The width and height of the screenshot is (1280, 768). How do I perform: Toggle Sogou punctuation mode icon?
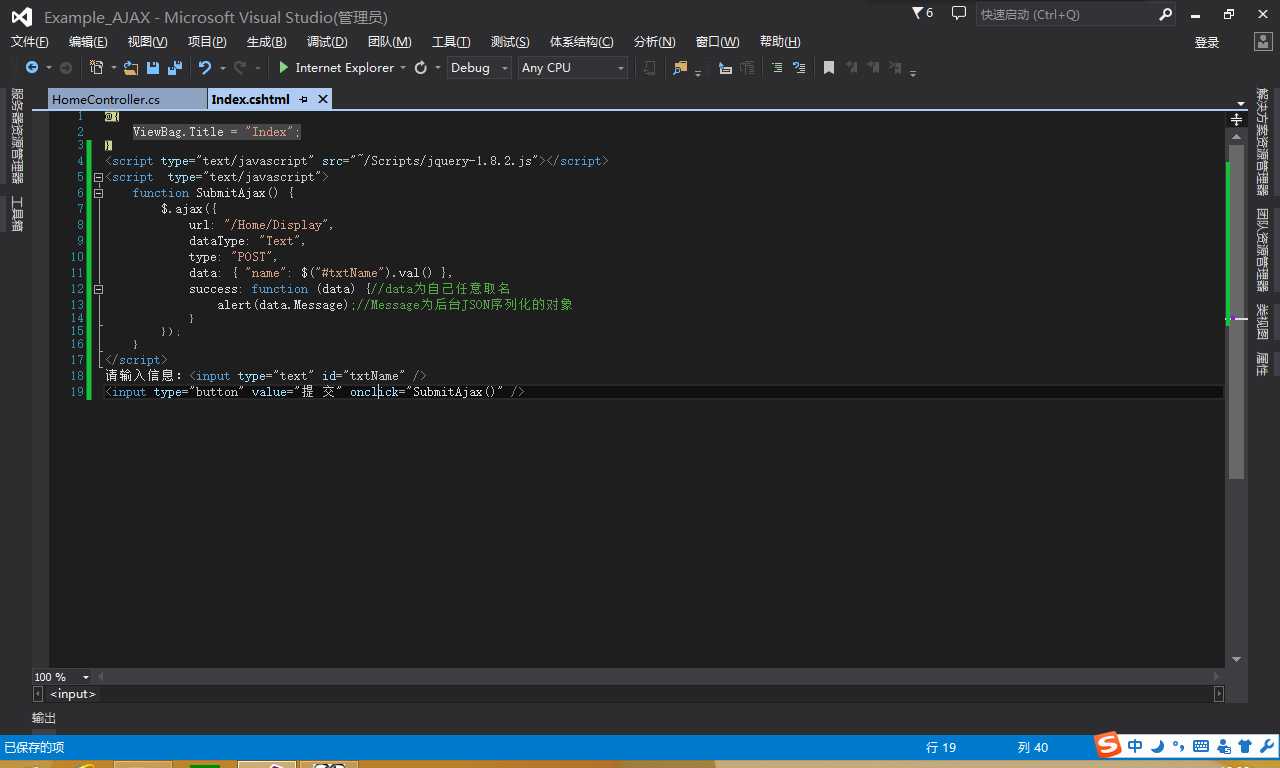click(1178, 746)
